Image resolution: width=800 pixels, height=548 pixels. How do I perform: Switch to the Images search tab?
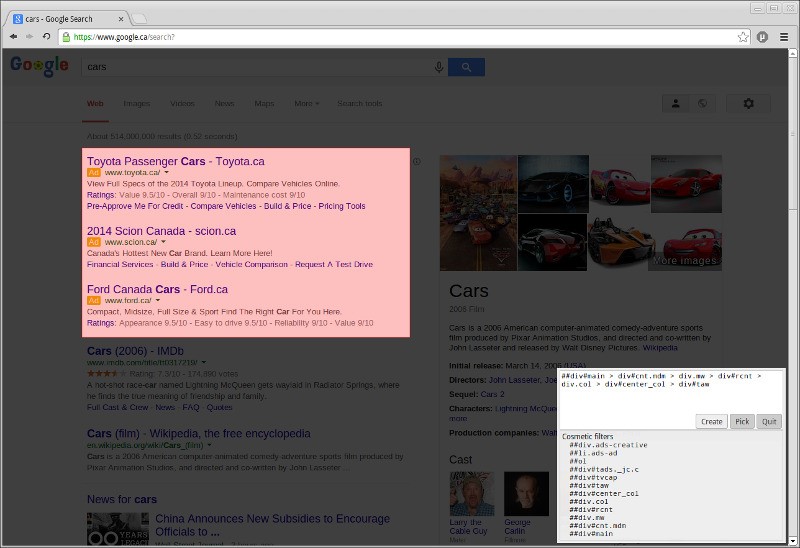pyautogui.click(x=137, y=103)
